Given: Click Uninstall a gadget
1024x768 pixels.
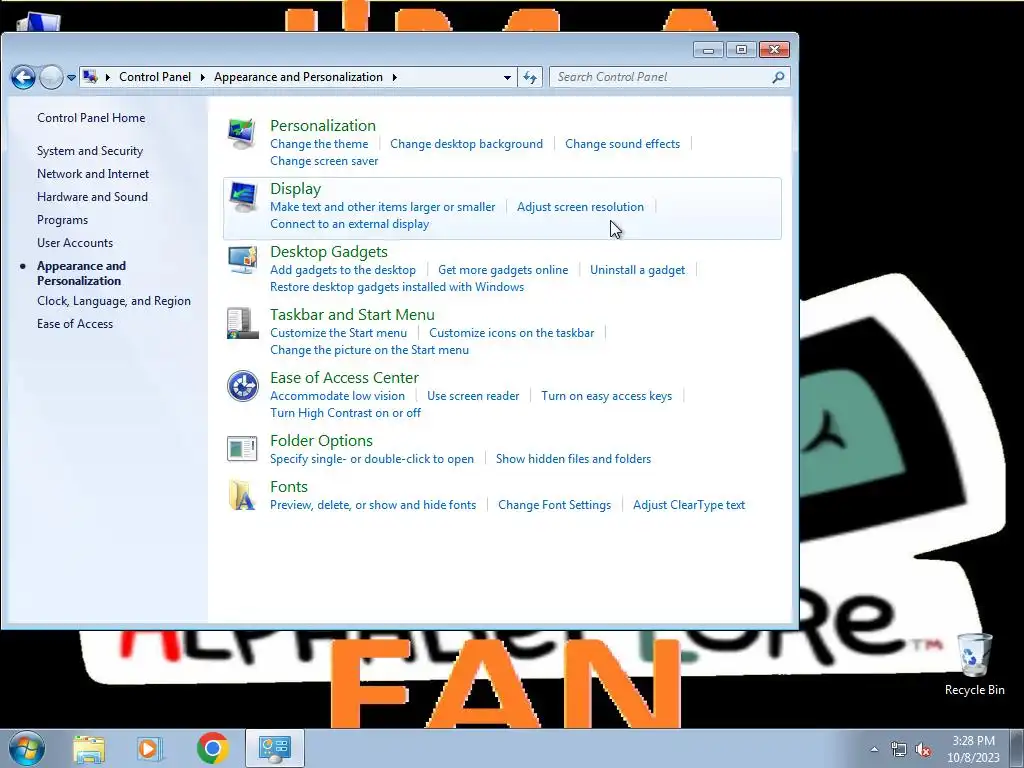Looking at the screenshot, I should pos(637,270).
